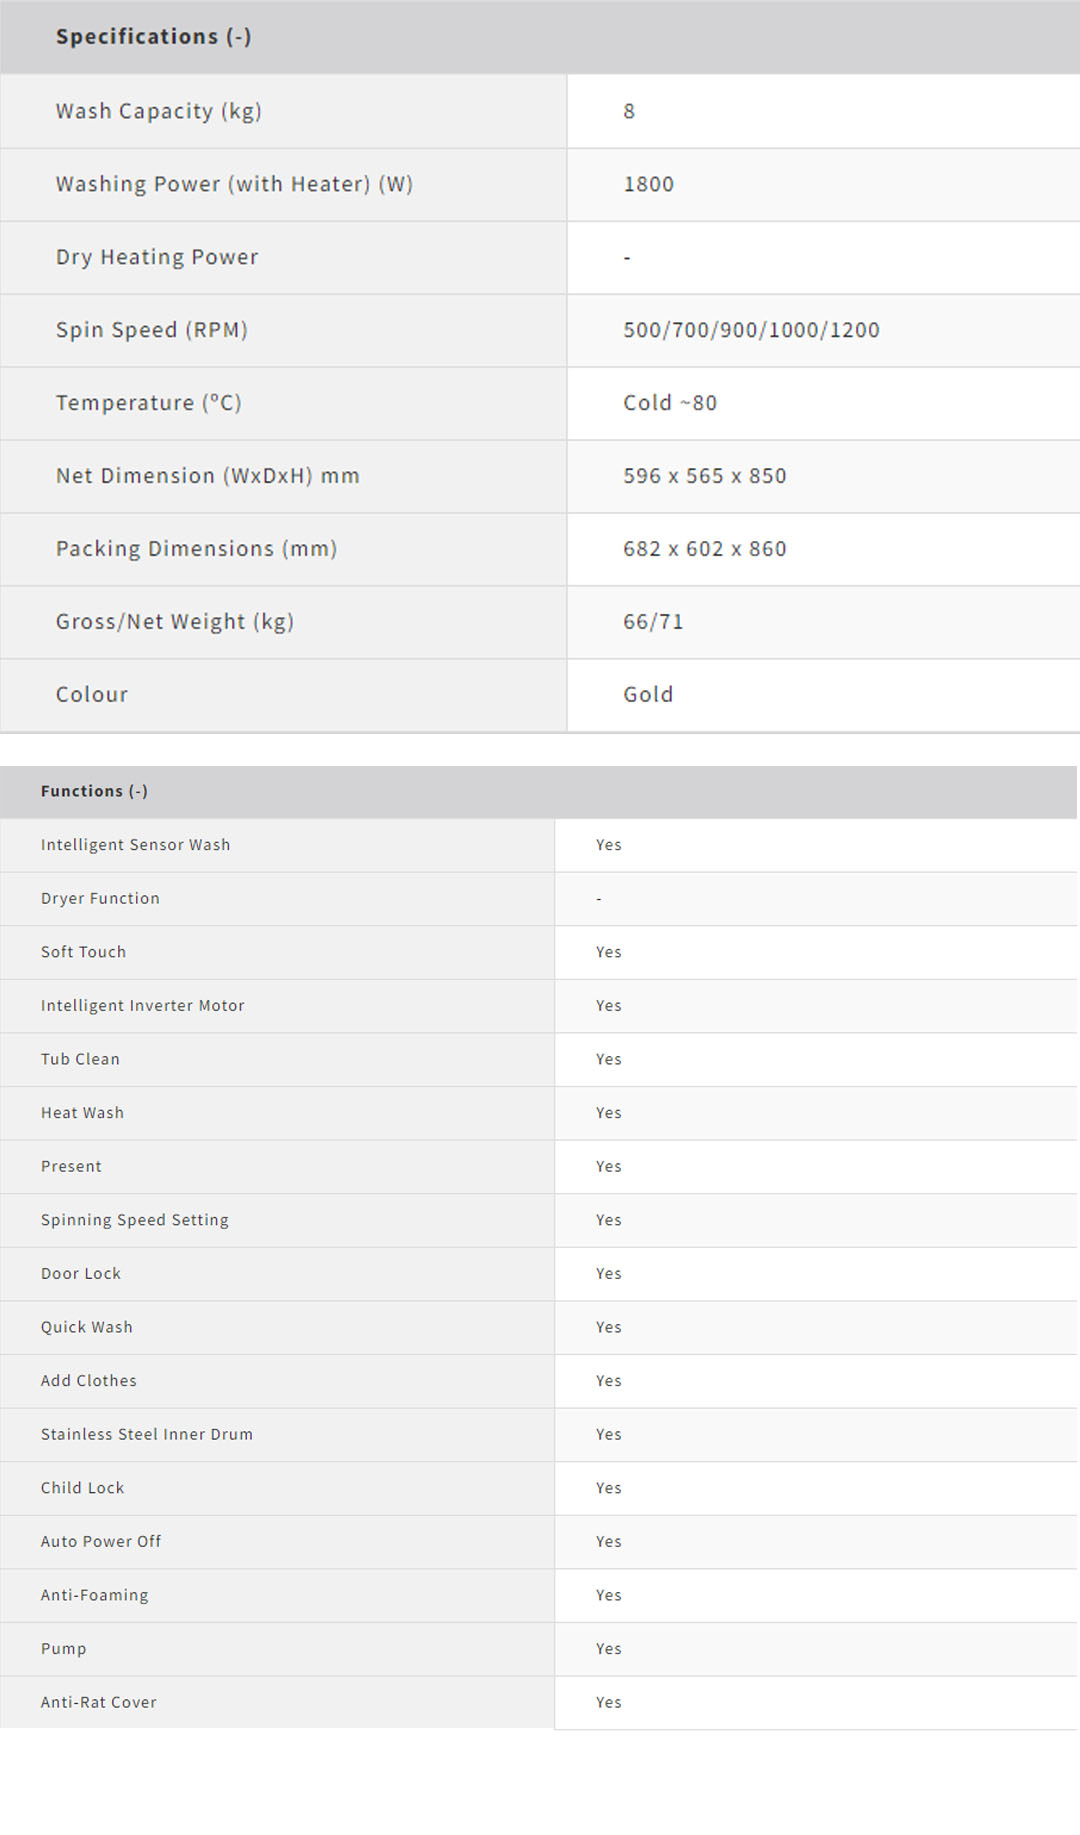Click the Dry Heating Power label
1080x1835 pixels.
(x=157, y=257)
